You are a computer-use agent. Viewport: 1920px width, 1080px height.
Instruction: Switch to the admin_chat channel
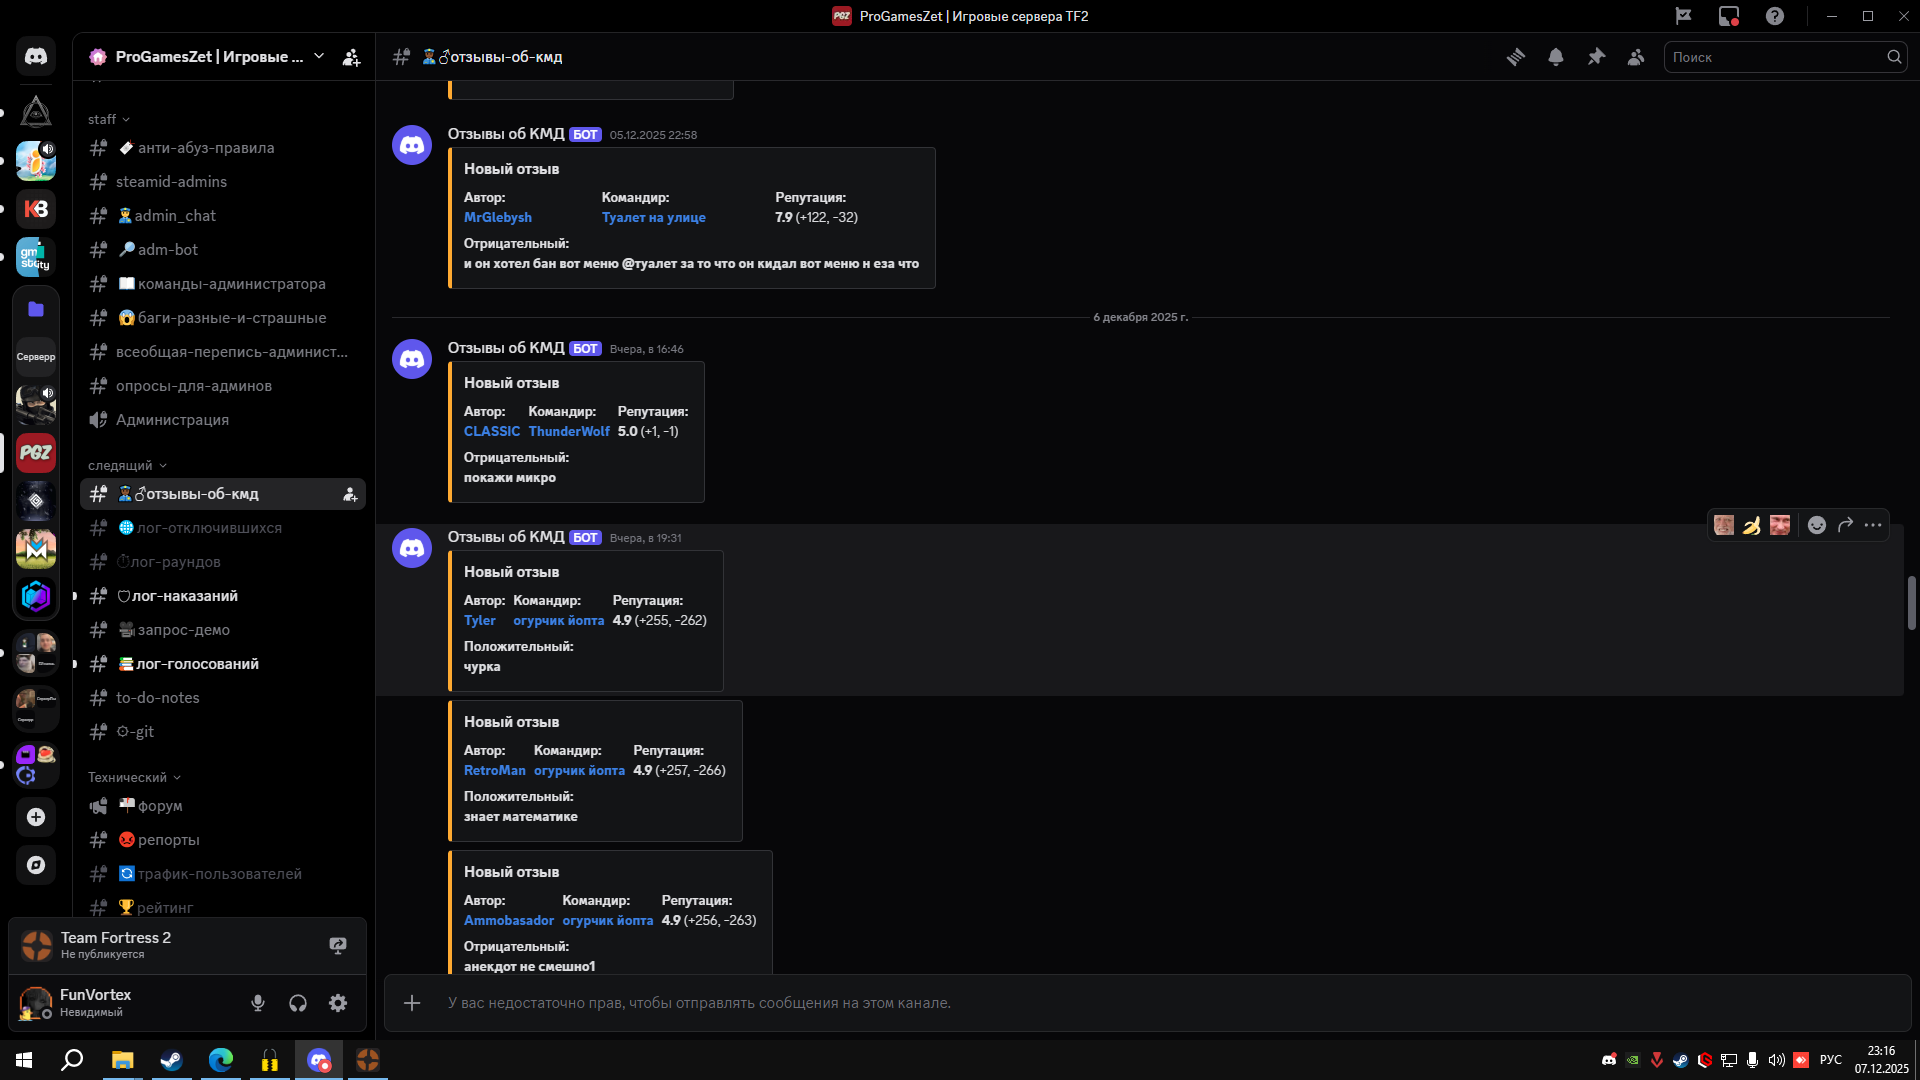pos(175,216)
